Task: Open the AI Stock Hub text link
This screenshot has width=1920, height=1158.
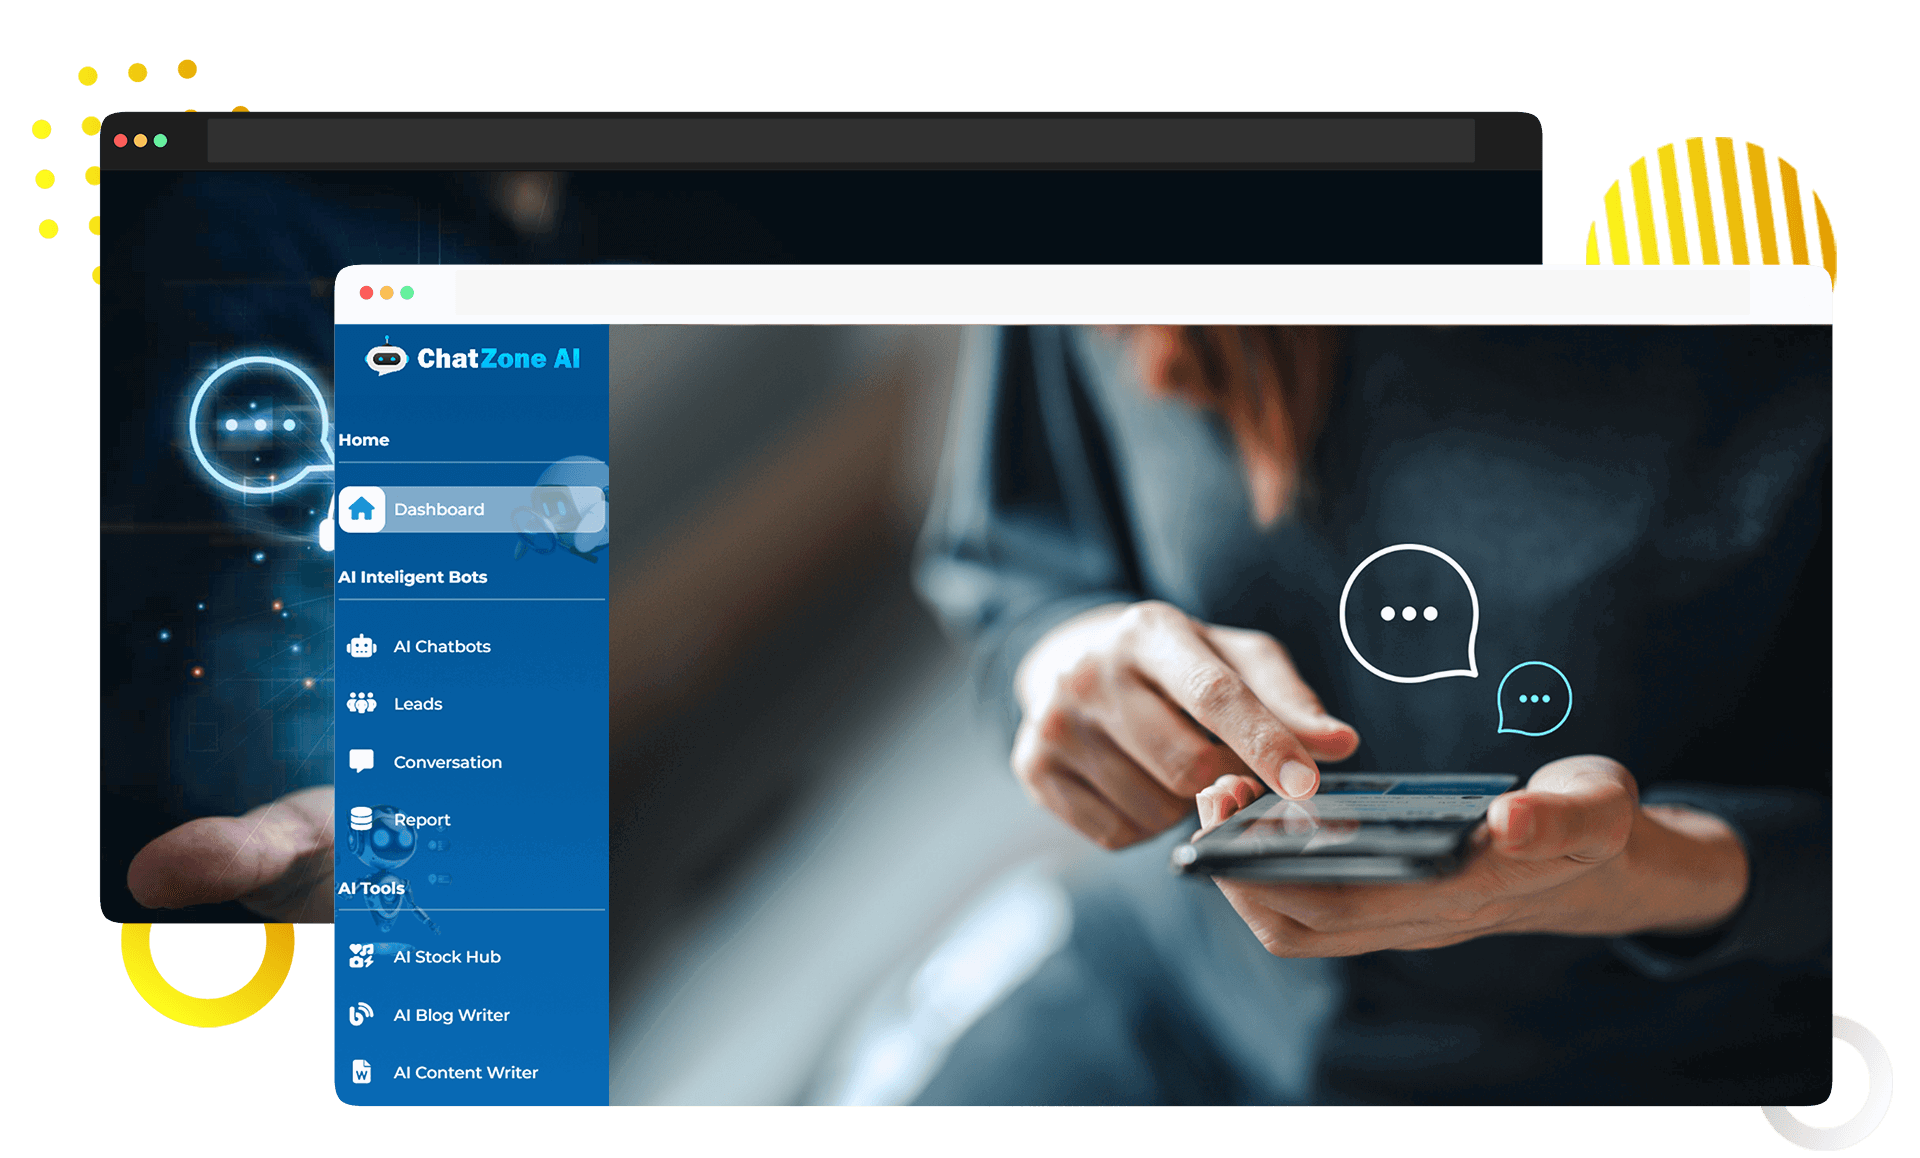Action: pyautogui.click(x=447, y=957)
